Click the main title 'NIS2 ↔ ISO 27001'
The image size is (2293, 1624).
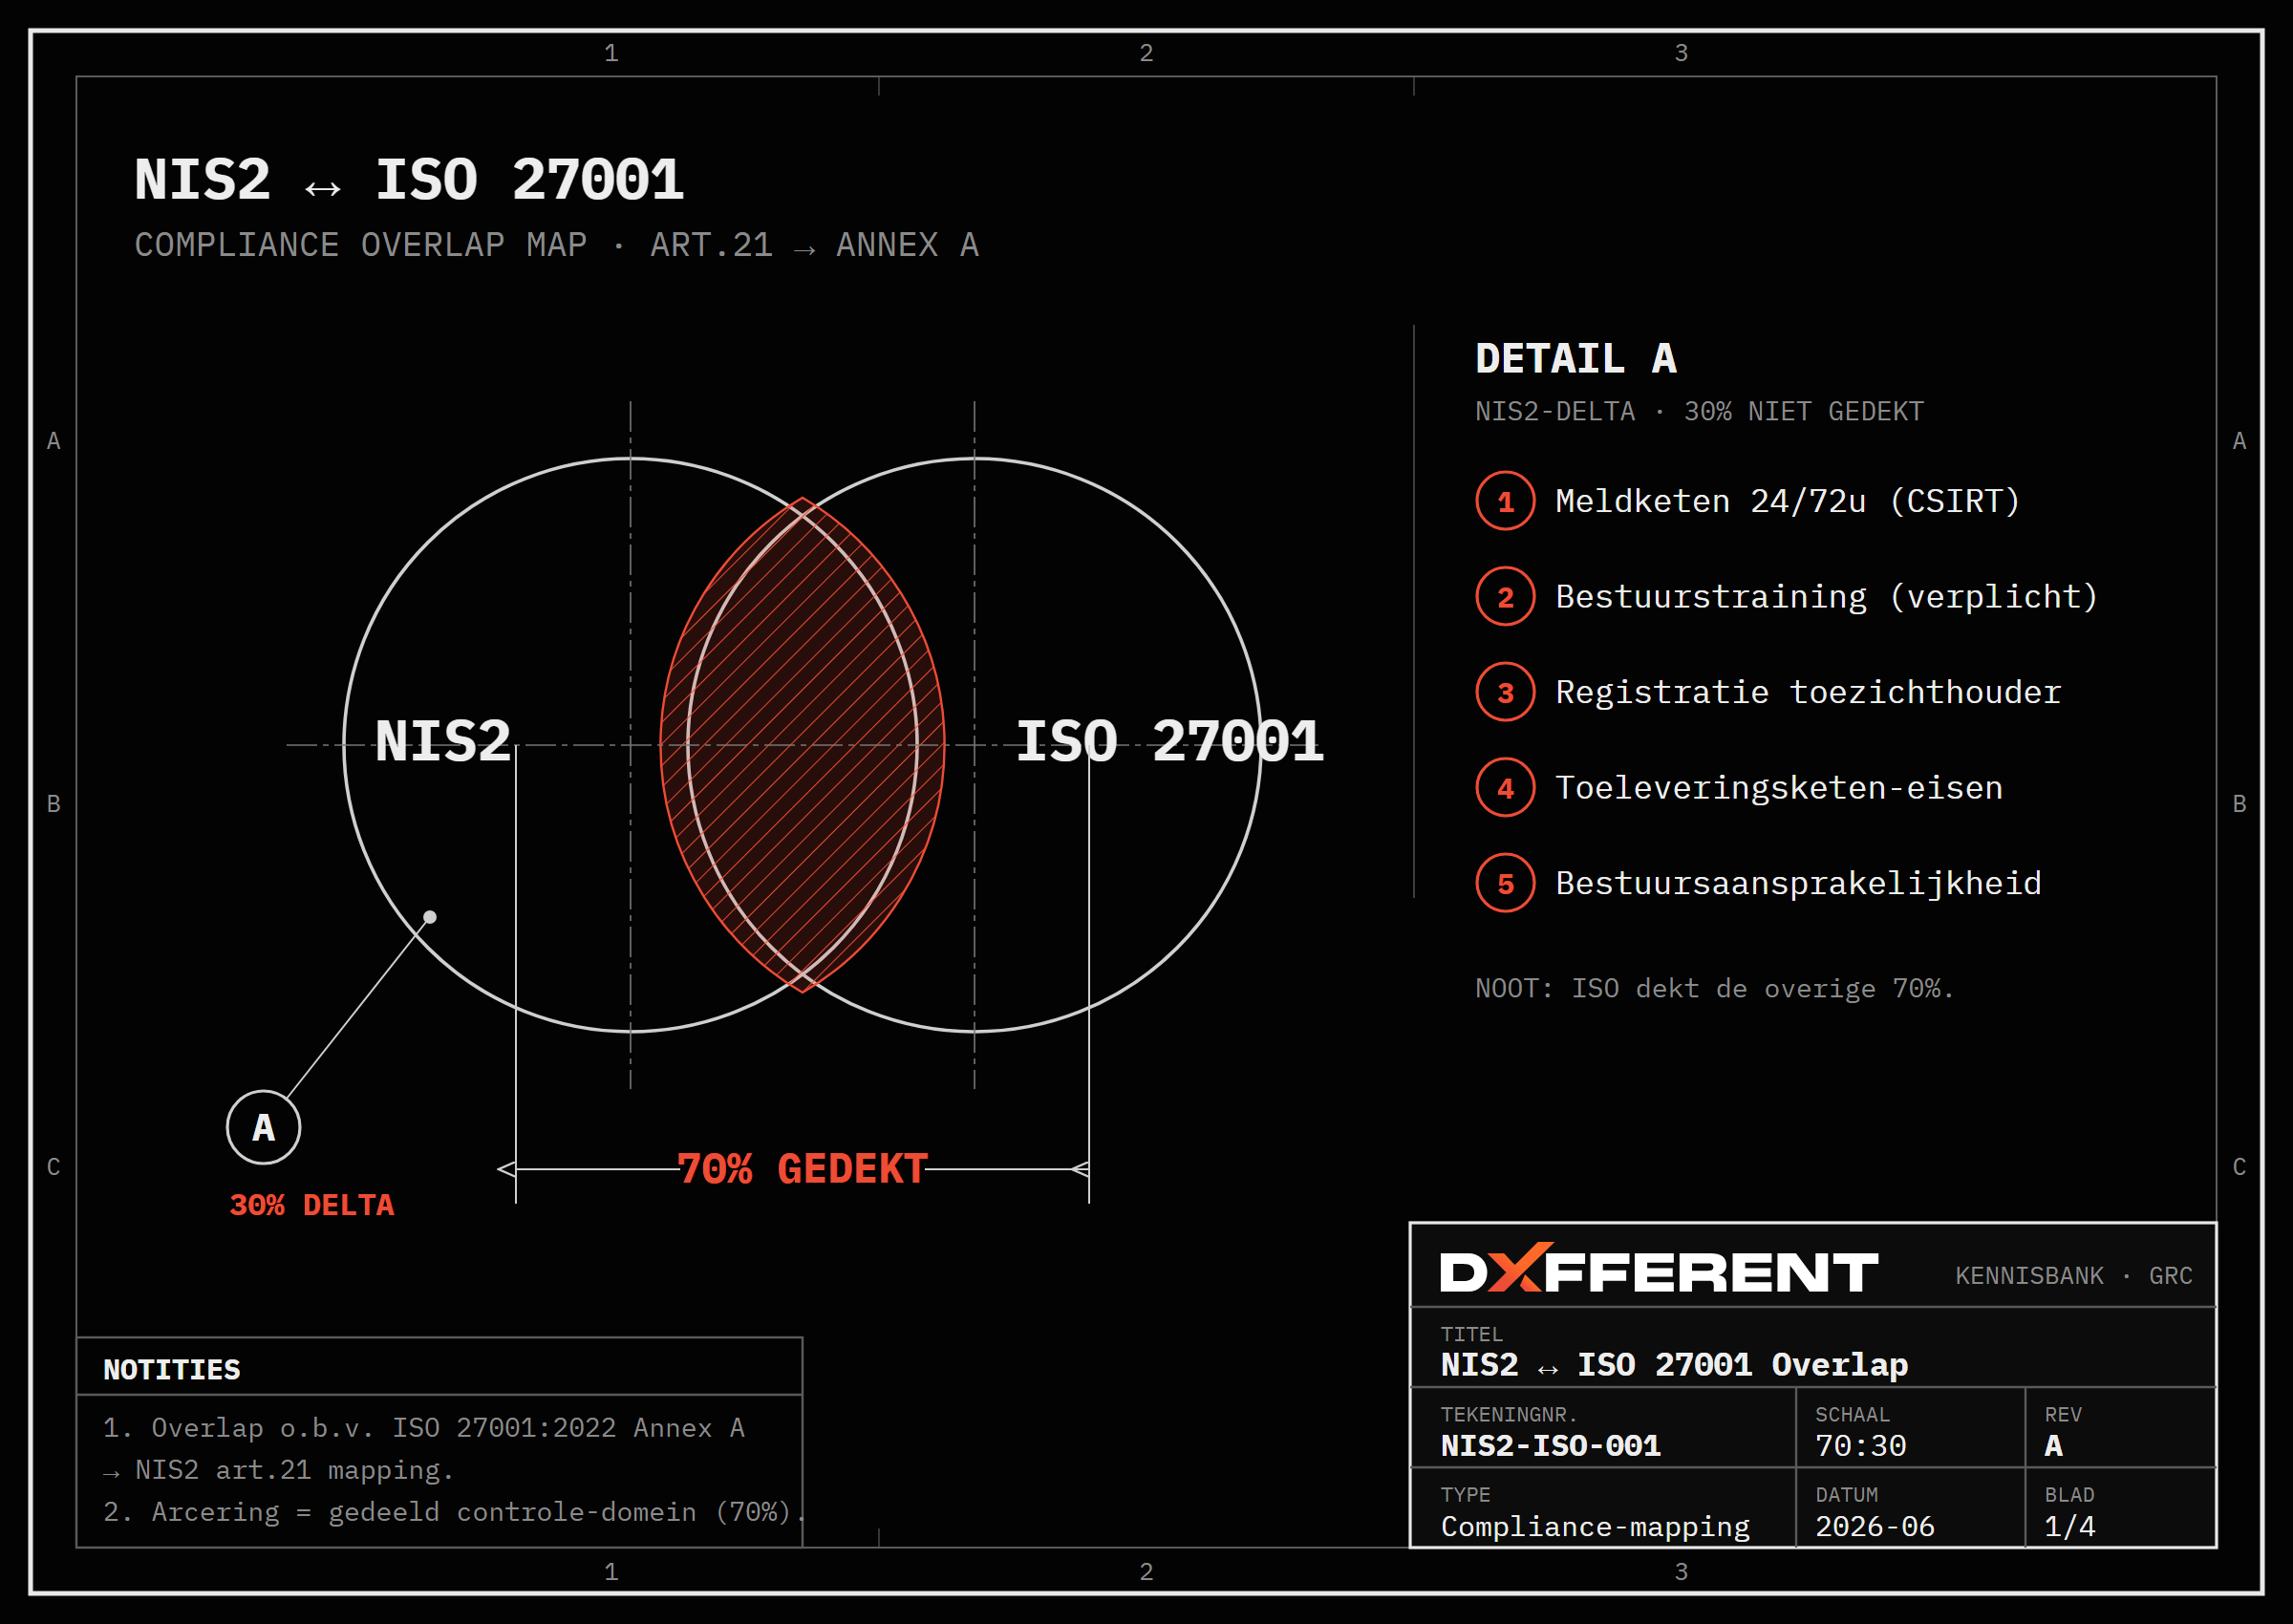click(x=409, y=180)
